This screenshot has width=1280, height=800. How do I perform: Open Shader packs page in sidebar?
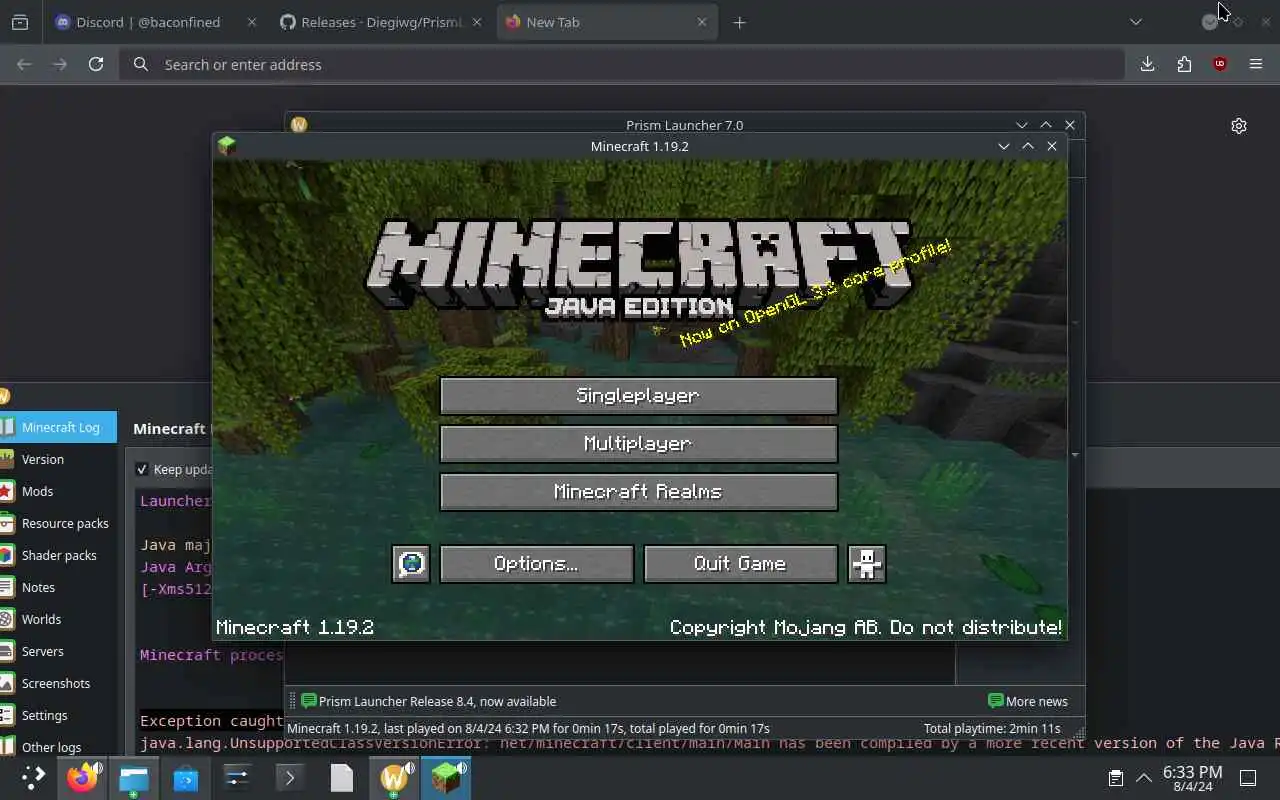coord(58,555)
